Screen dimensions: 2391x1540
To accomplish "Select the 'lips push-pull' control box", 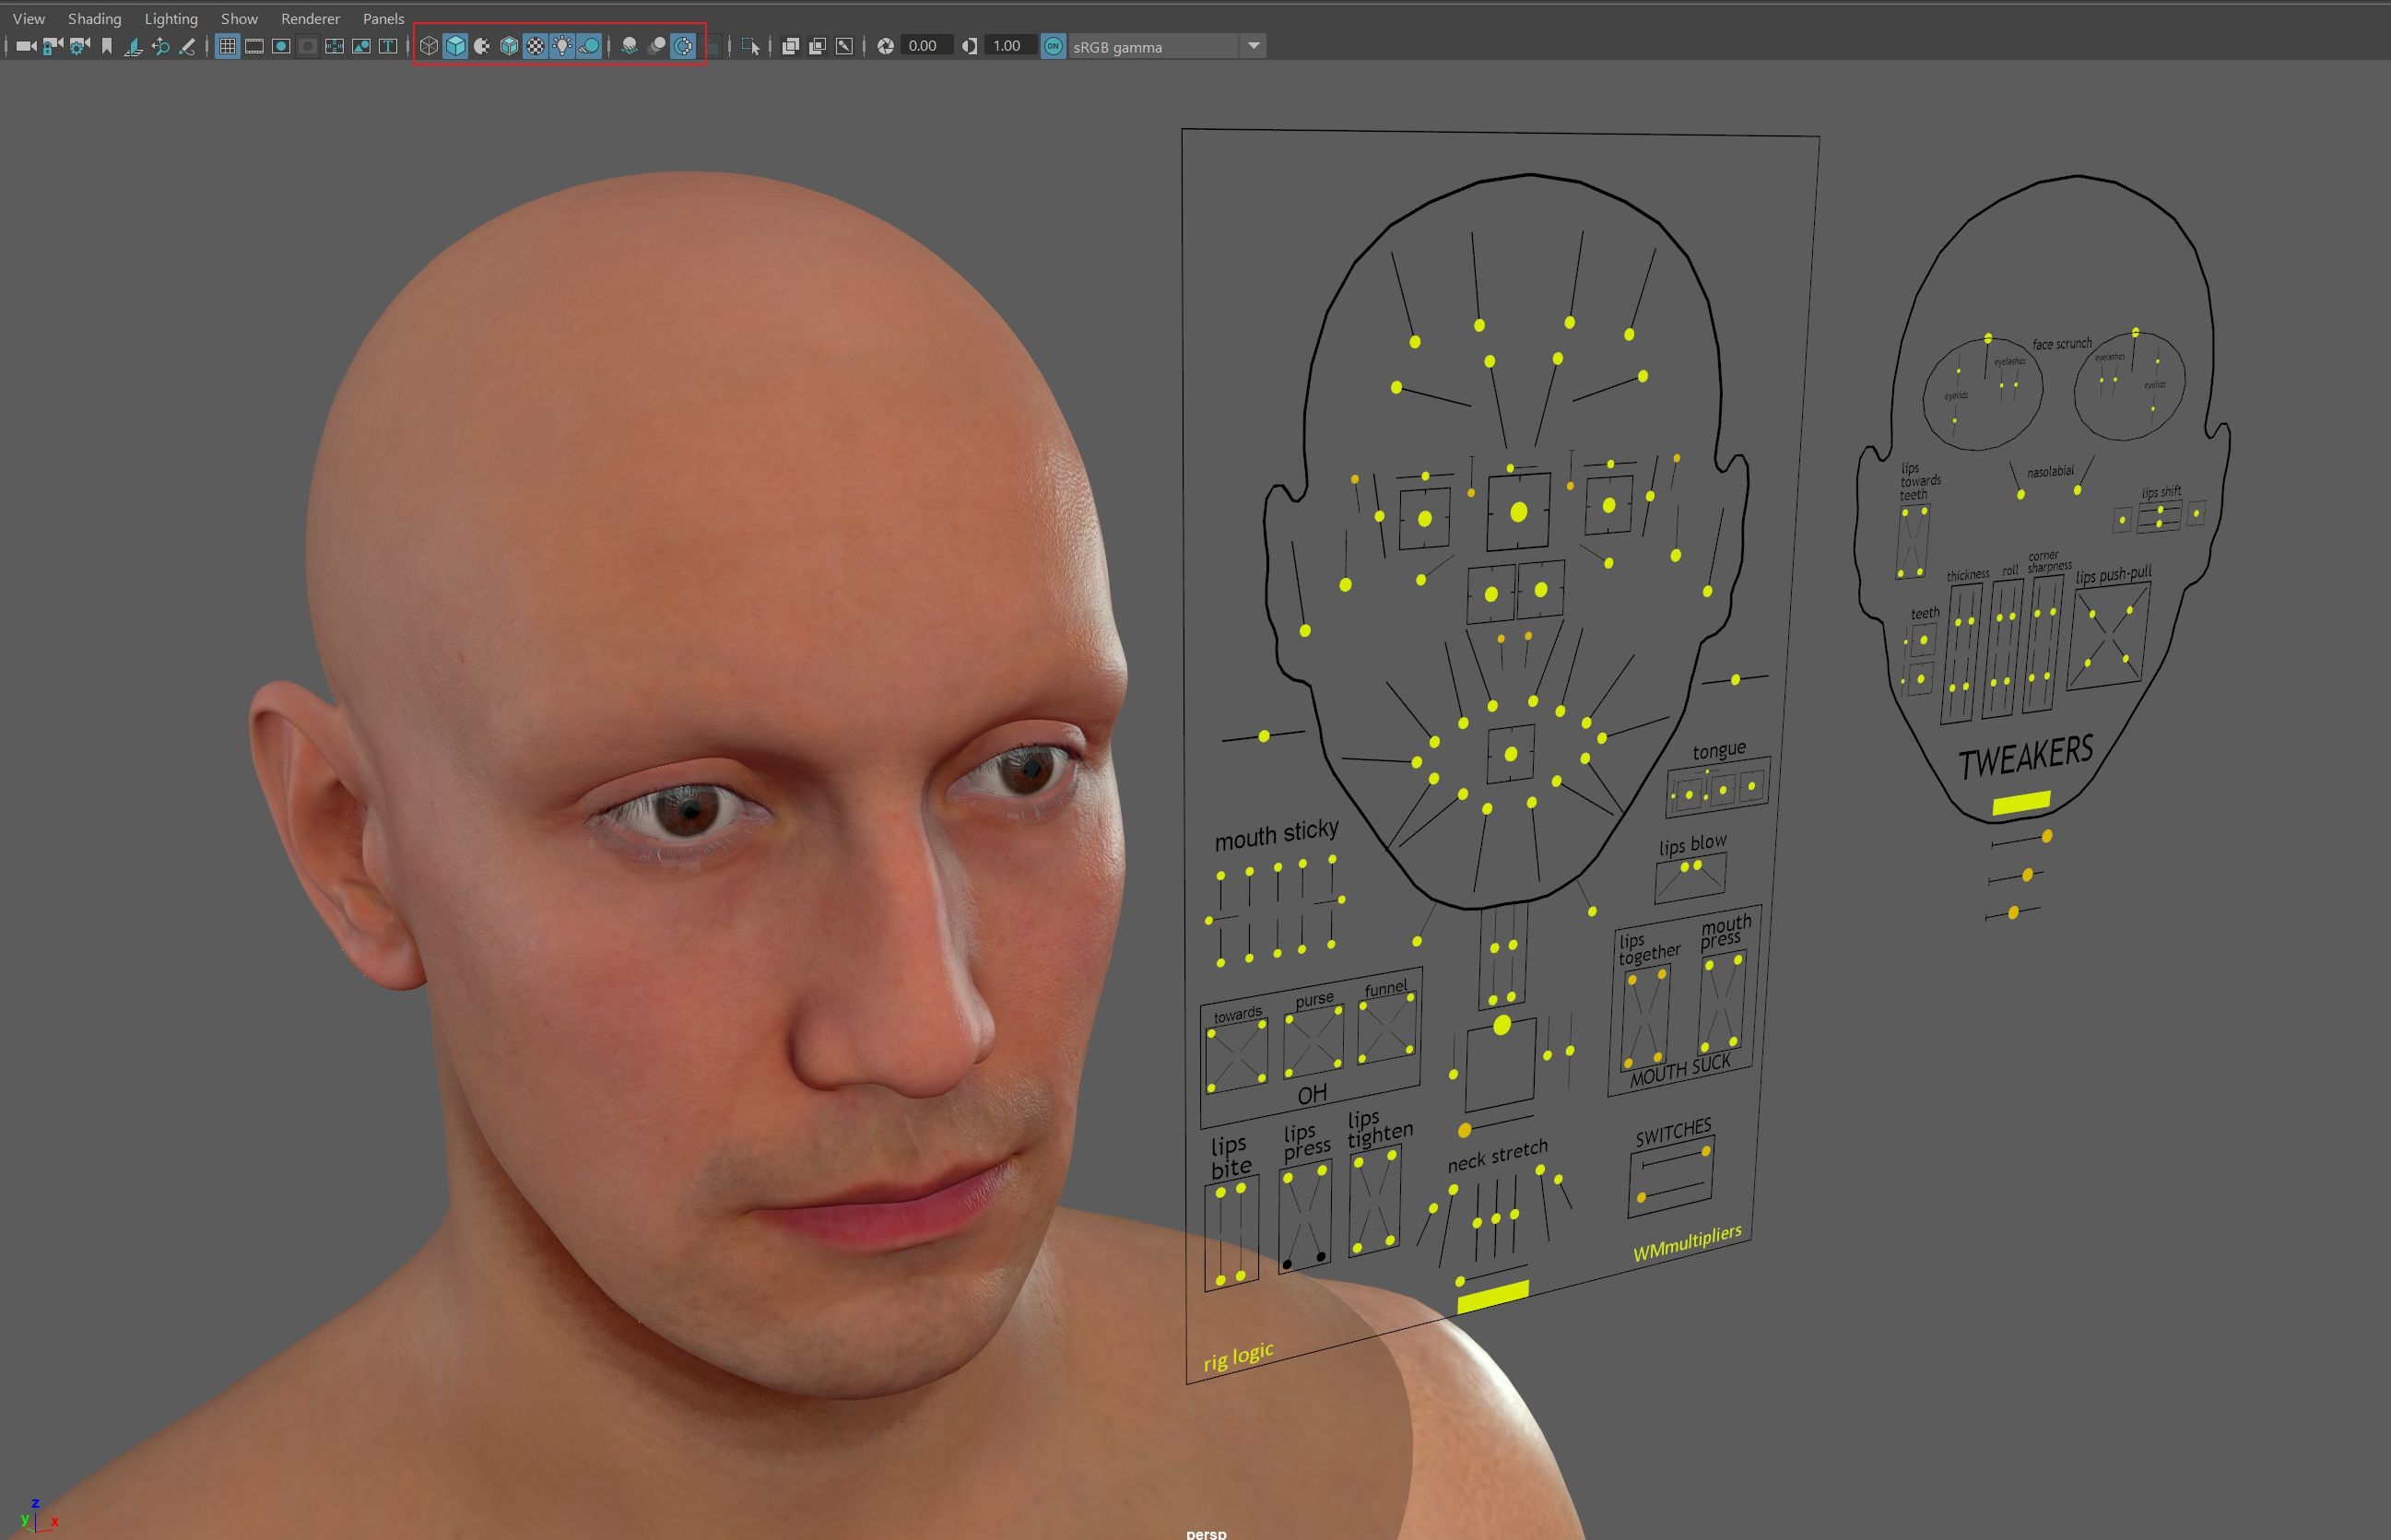I will click(2108, 636).
